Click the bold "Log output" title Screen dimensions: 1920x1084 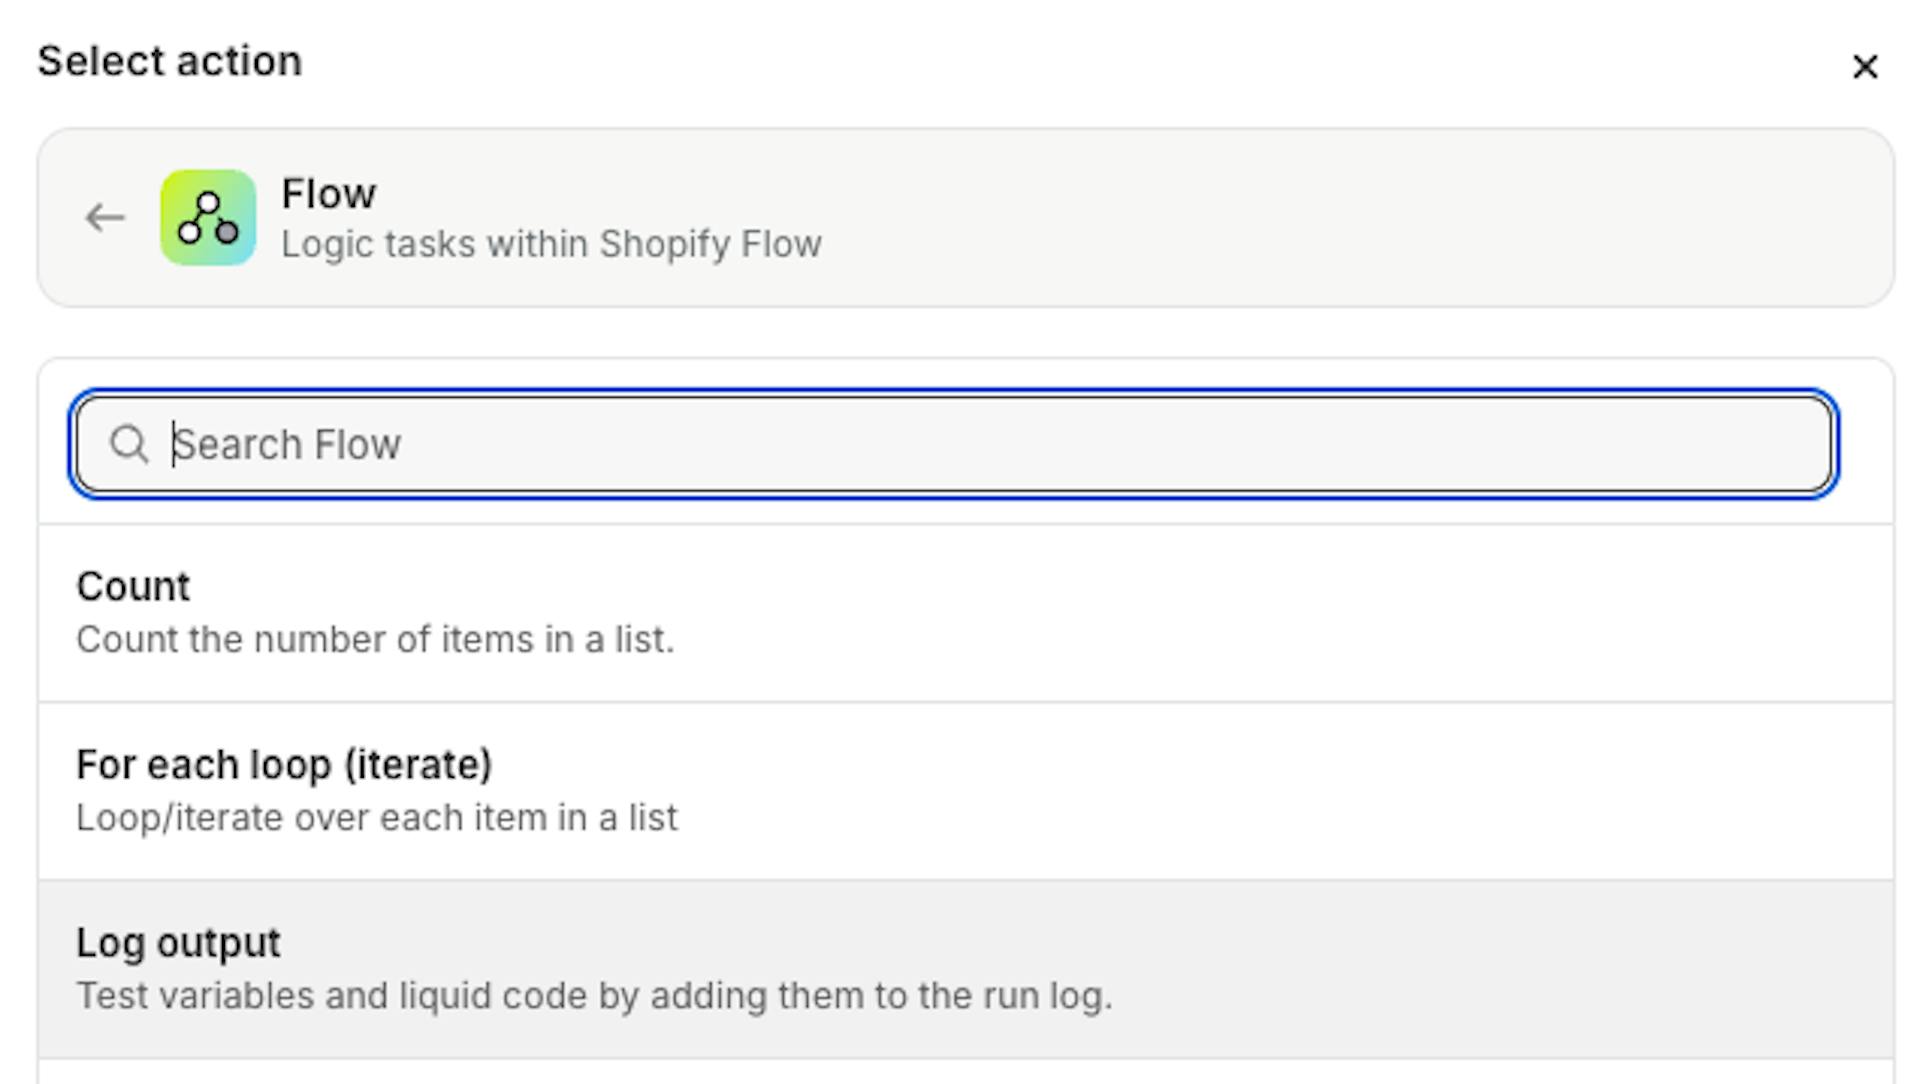pos(179,943)
